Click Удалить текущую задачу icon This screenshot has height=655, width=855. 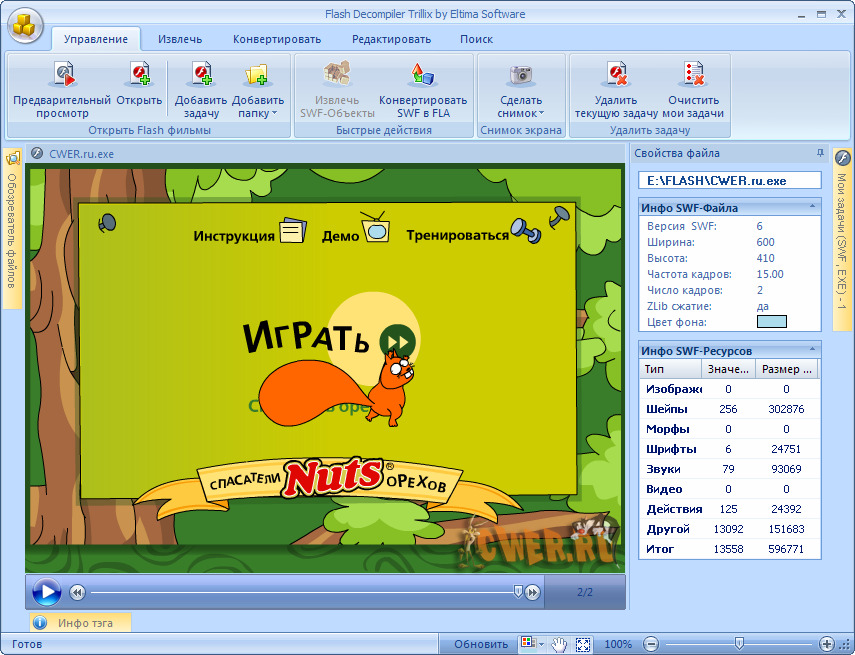click(615, 75)
